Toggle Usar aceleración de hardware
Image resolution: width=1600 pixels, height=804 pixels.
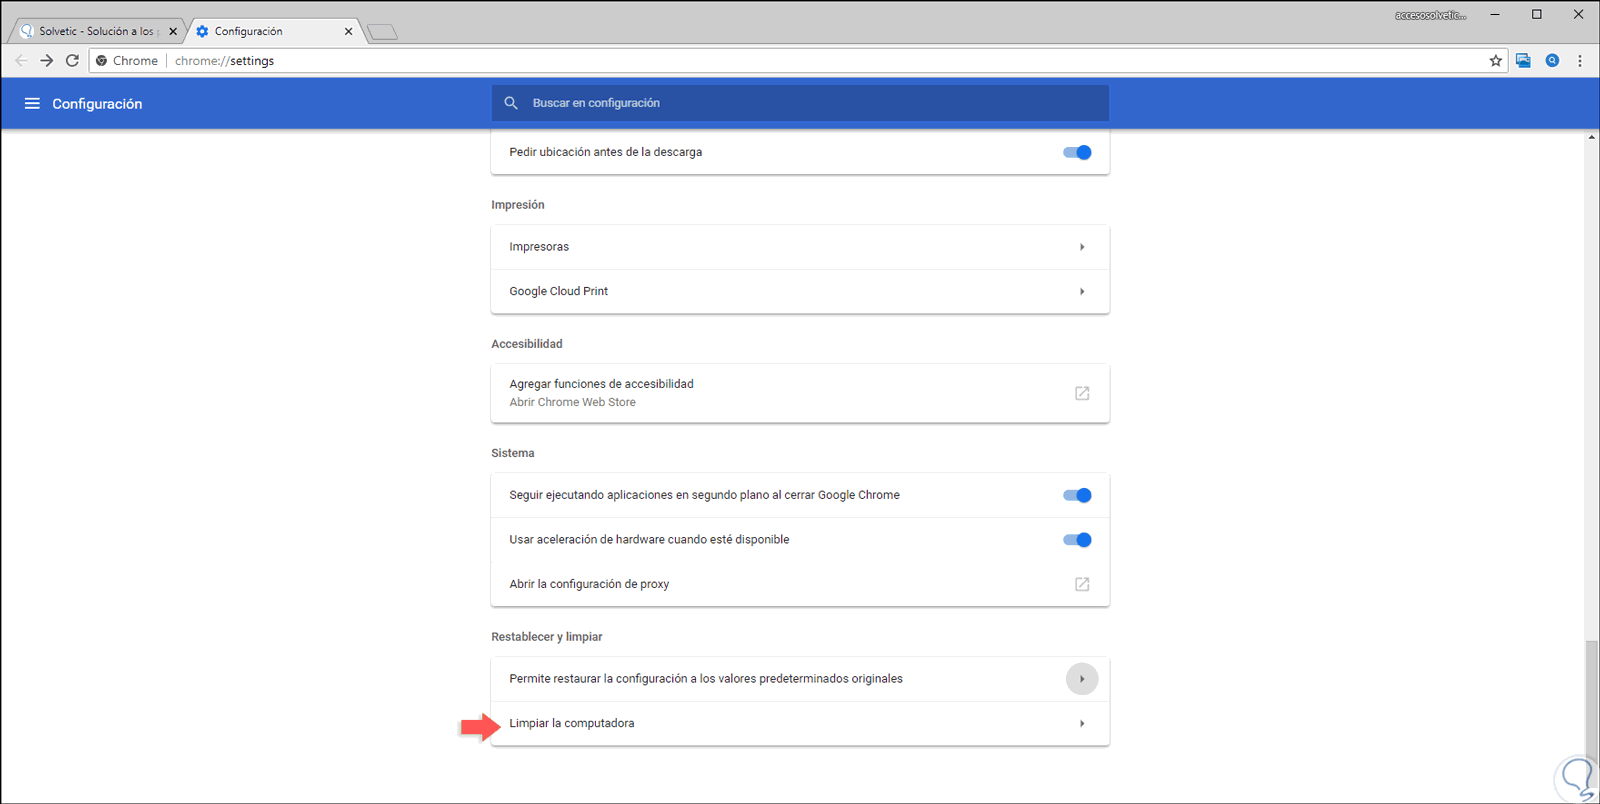point(1077,540)
